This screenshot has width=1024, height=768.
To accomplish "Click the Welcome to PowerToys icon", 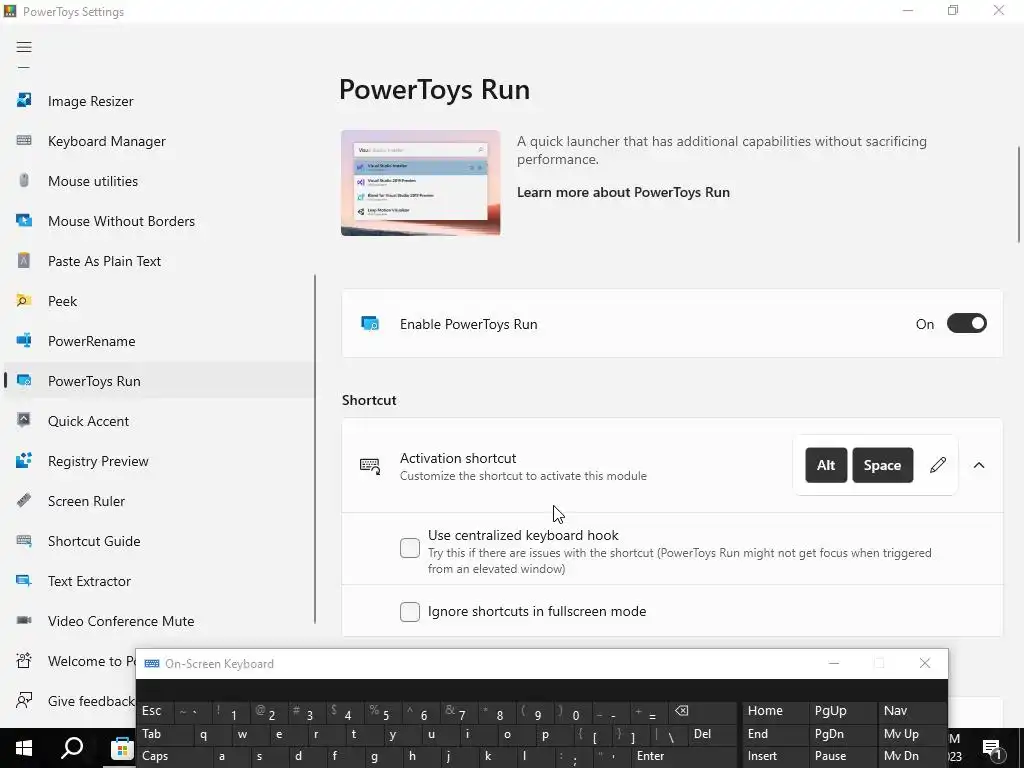I will 24,660.
